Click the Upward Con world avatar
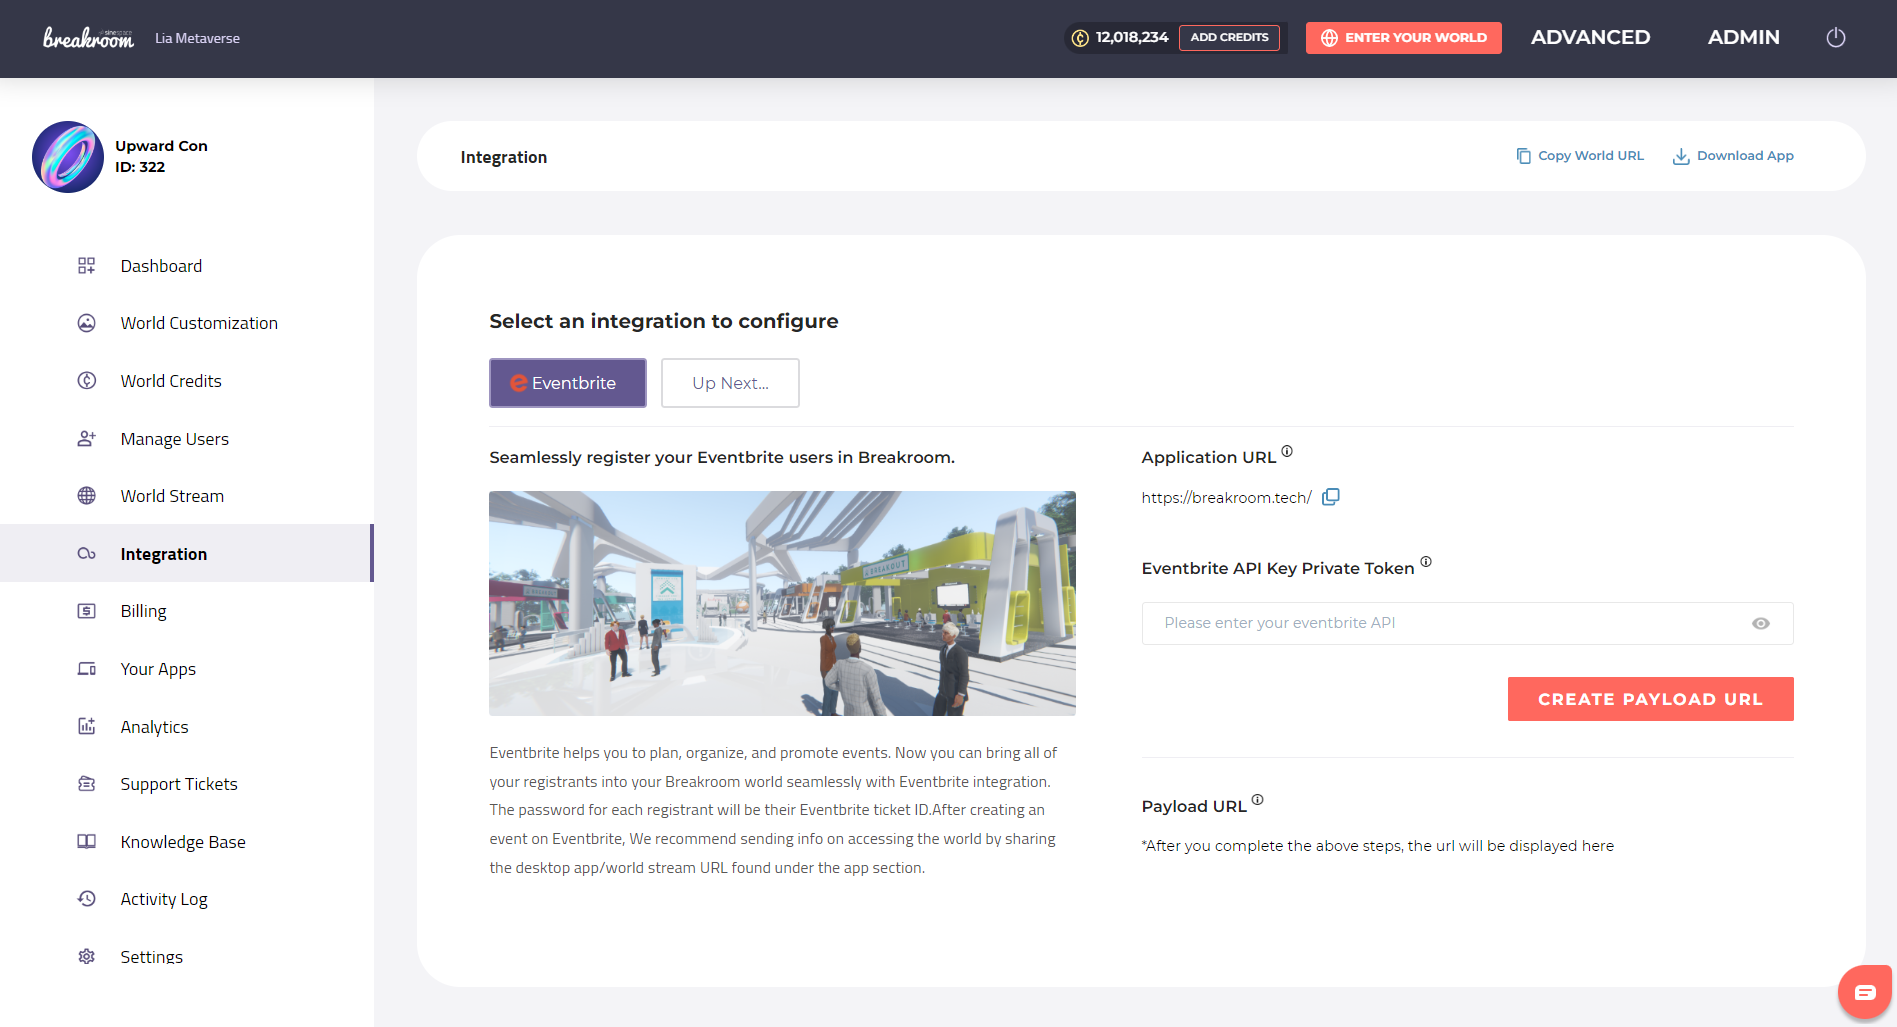Viewport: 1897px width, 1027px height. (x=68, y=157)
